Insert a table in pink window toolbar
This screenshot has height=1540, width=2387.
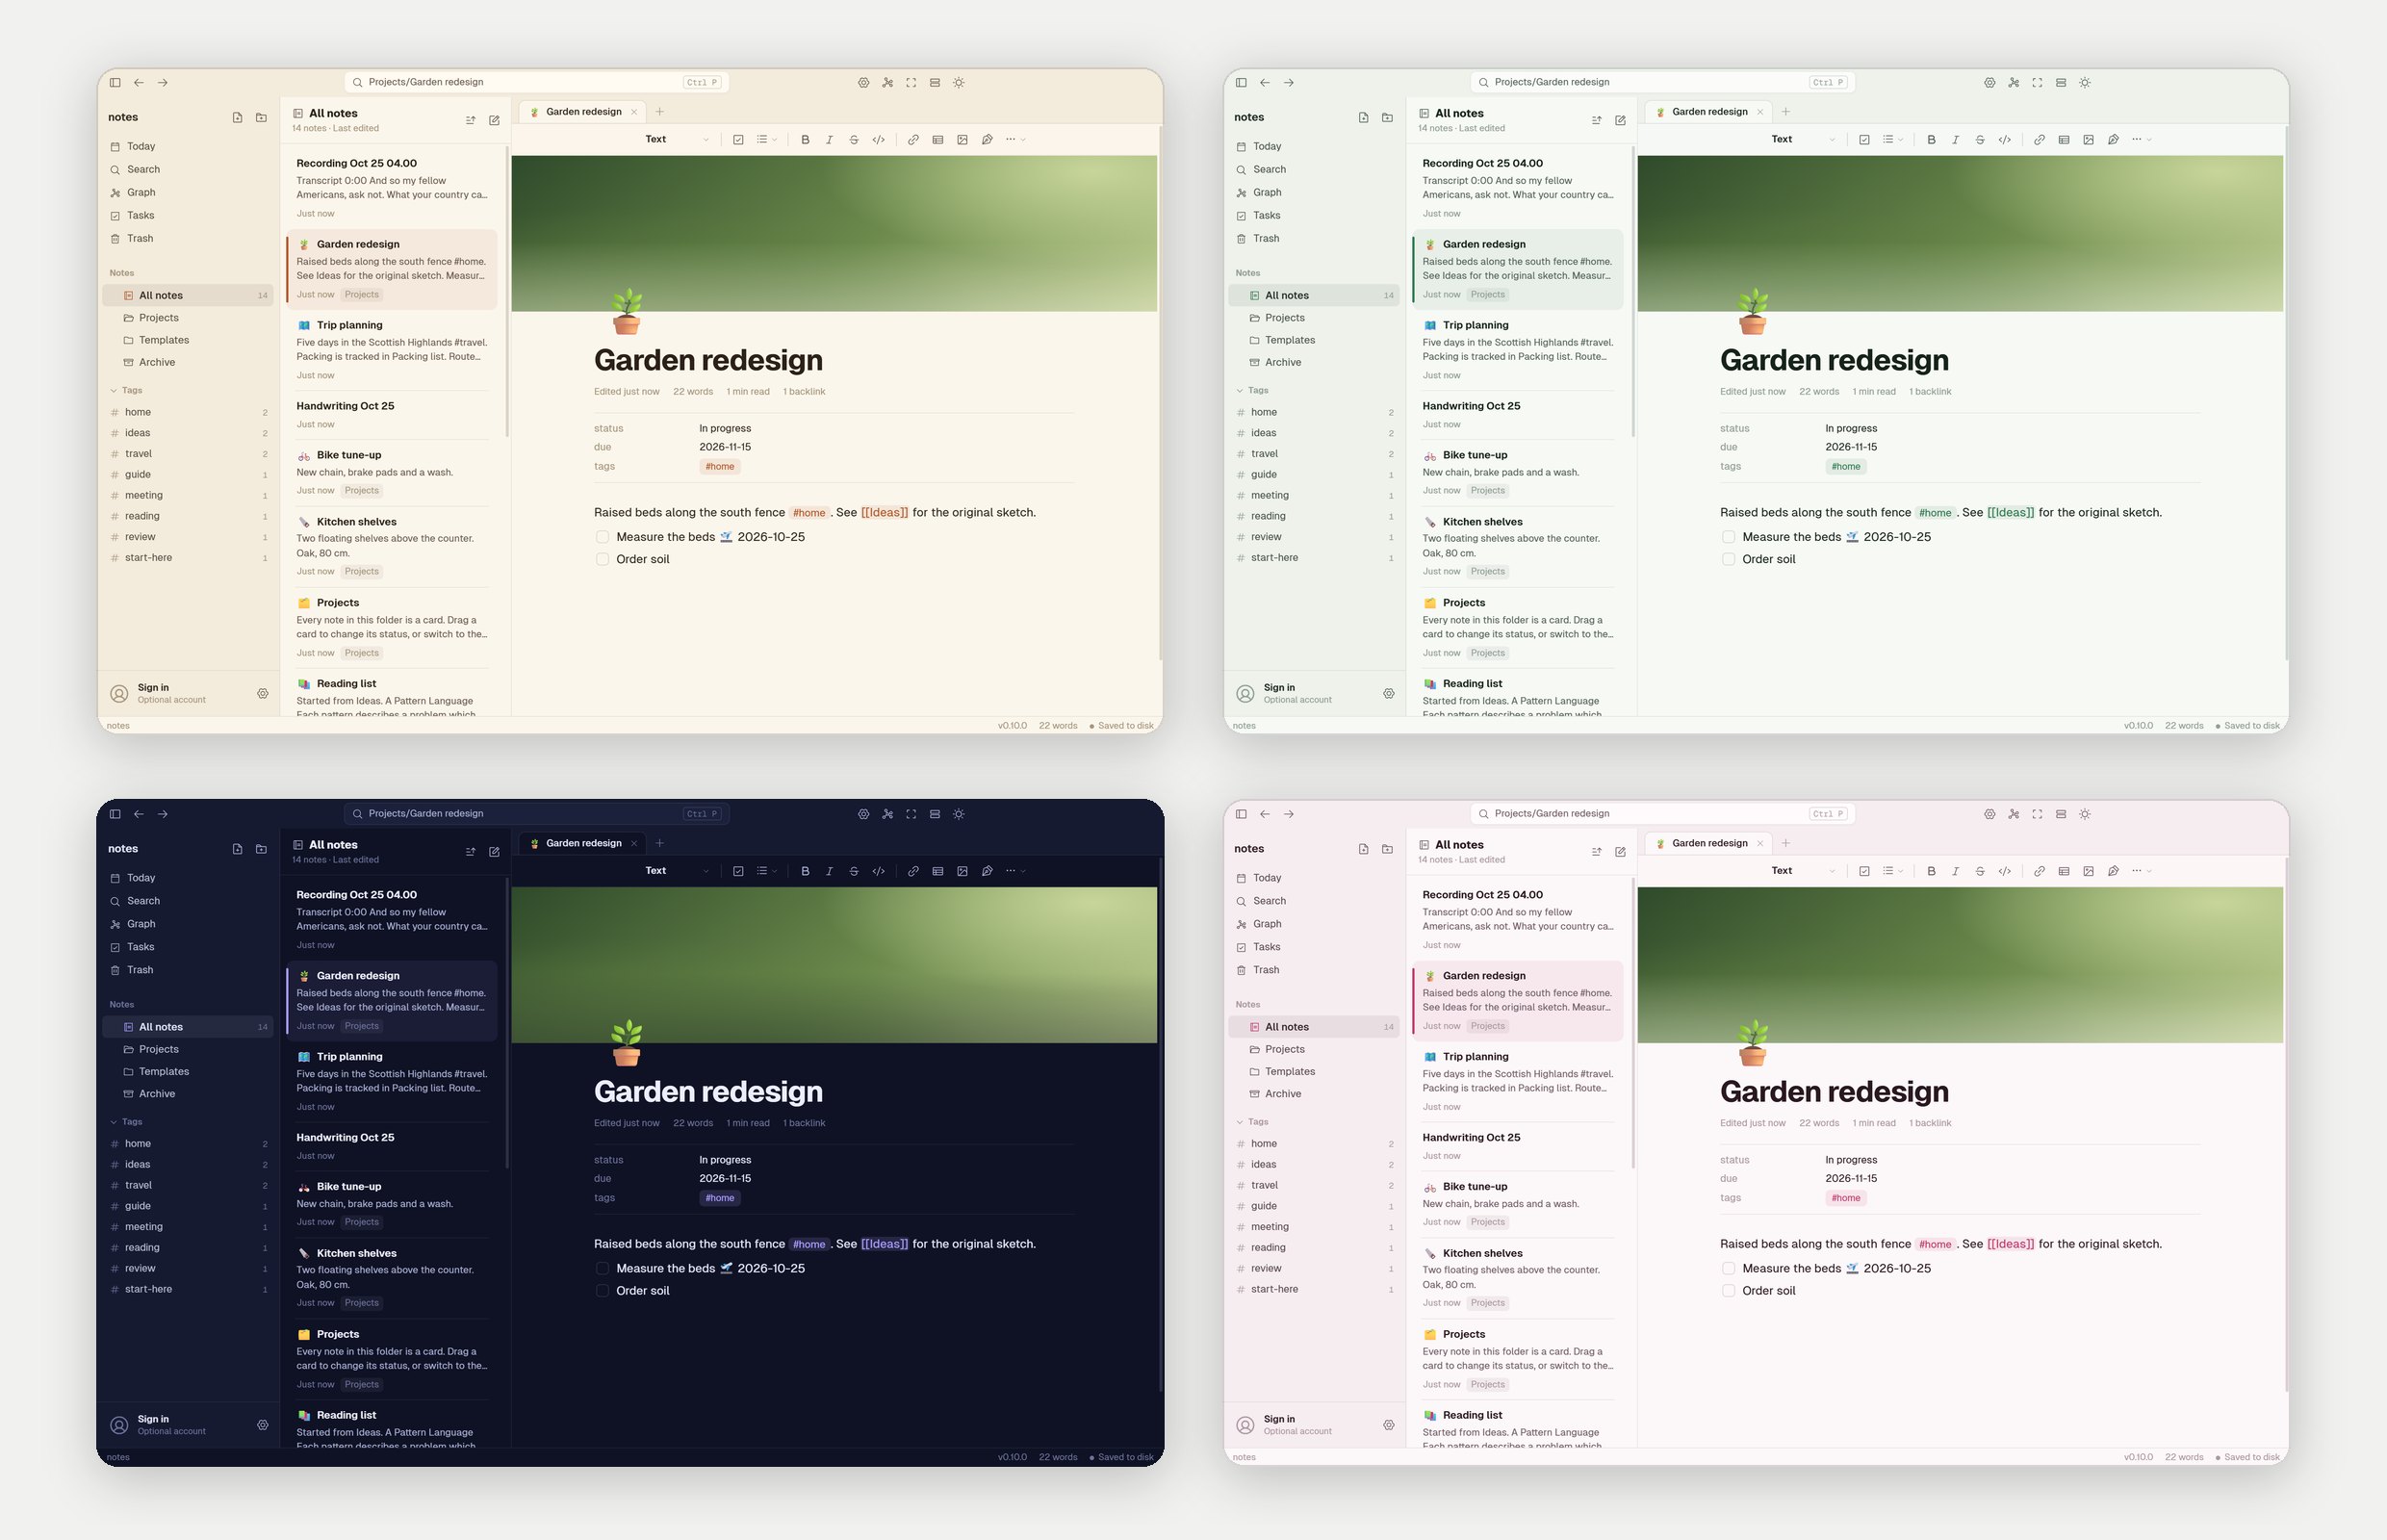coord(2064,871)
